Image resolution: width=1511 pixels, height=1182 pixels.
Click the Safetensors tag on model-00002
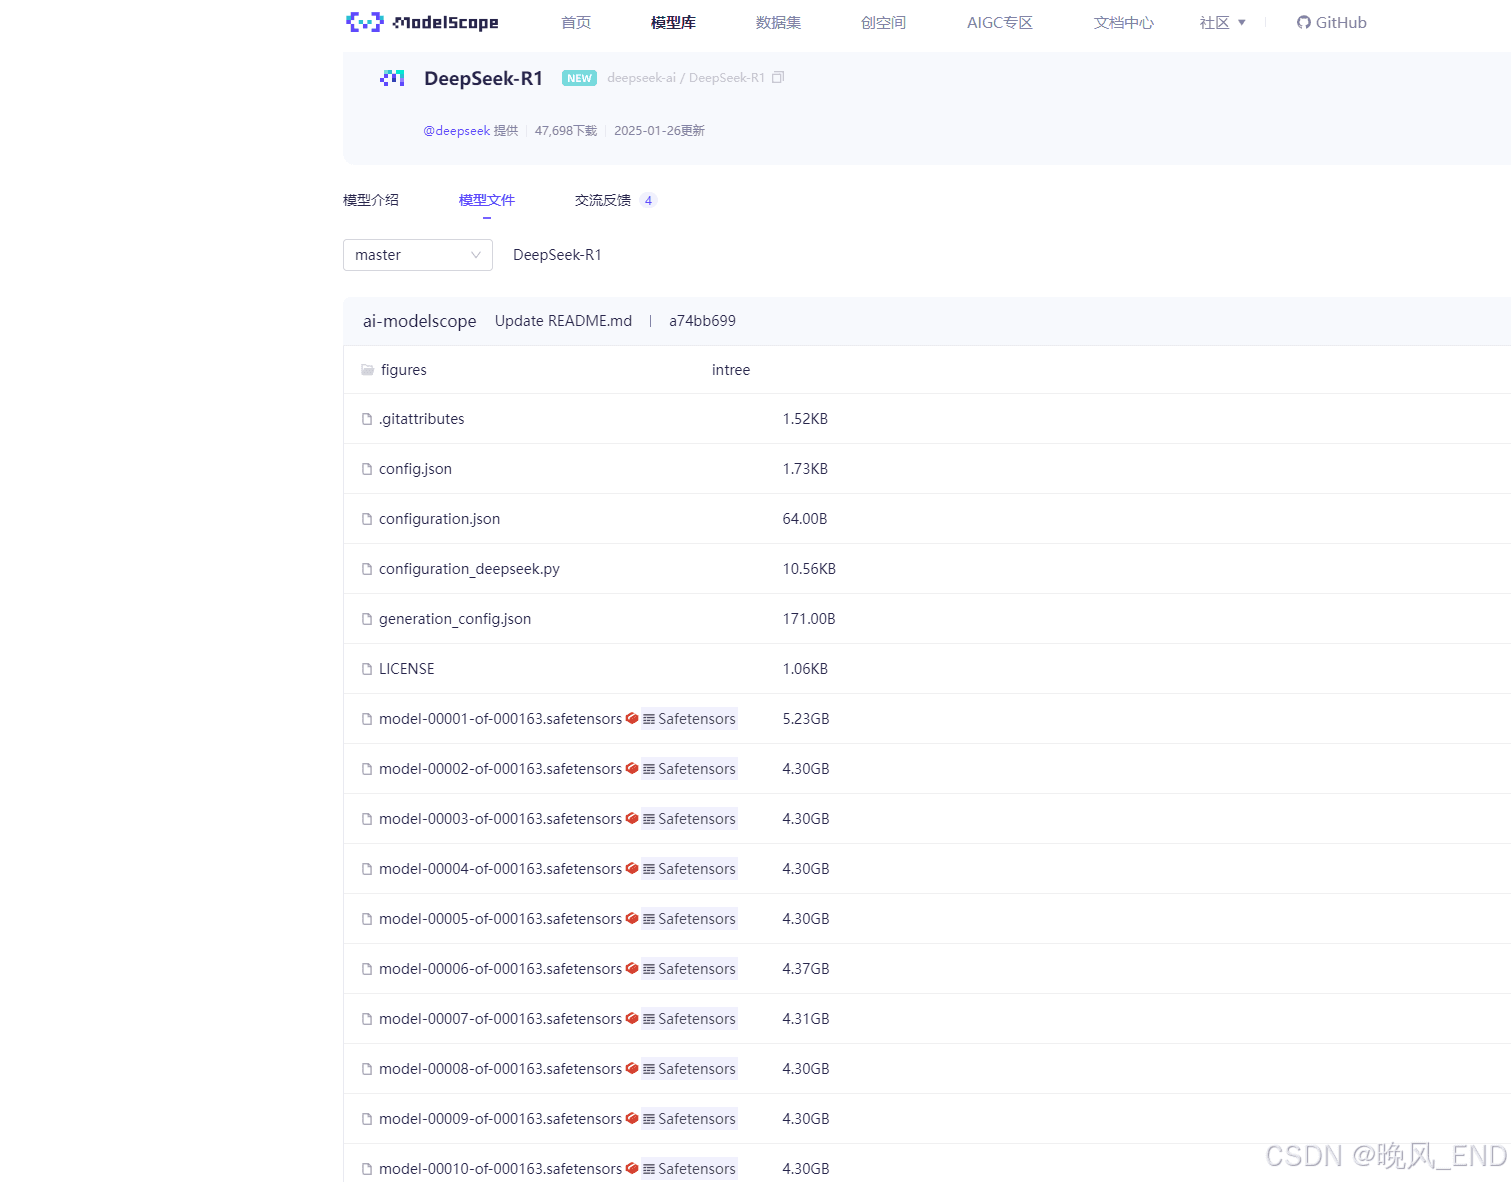point(690,769)
